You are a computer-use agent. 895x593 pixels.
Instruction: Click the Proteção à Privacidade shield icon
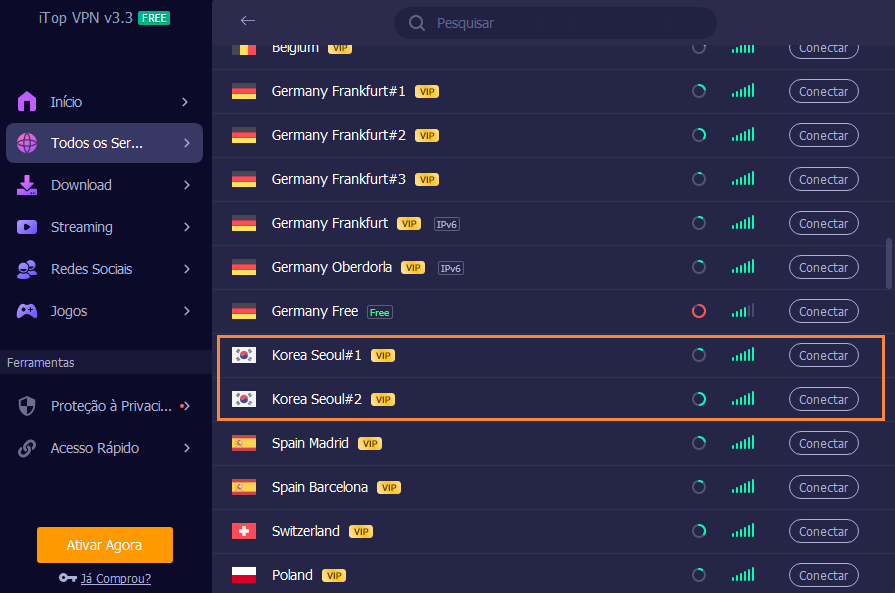[27, 406]
